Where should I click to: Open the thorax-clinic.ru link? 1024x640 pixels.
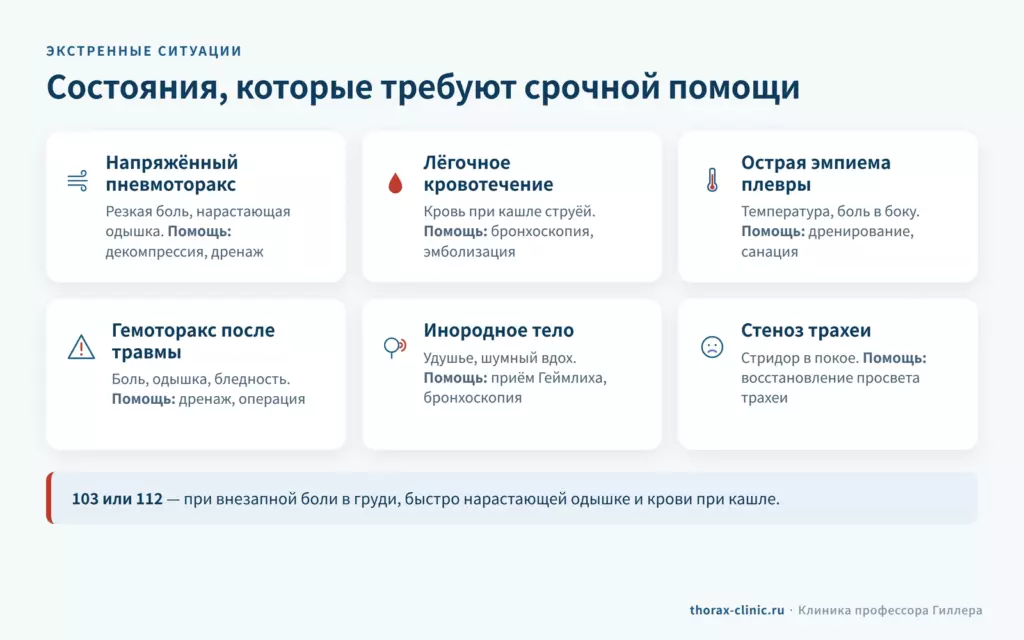(737, 610)
